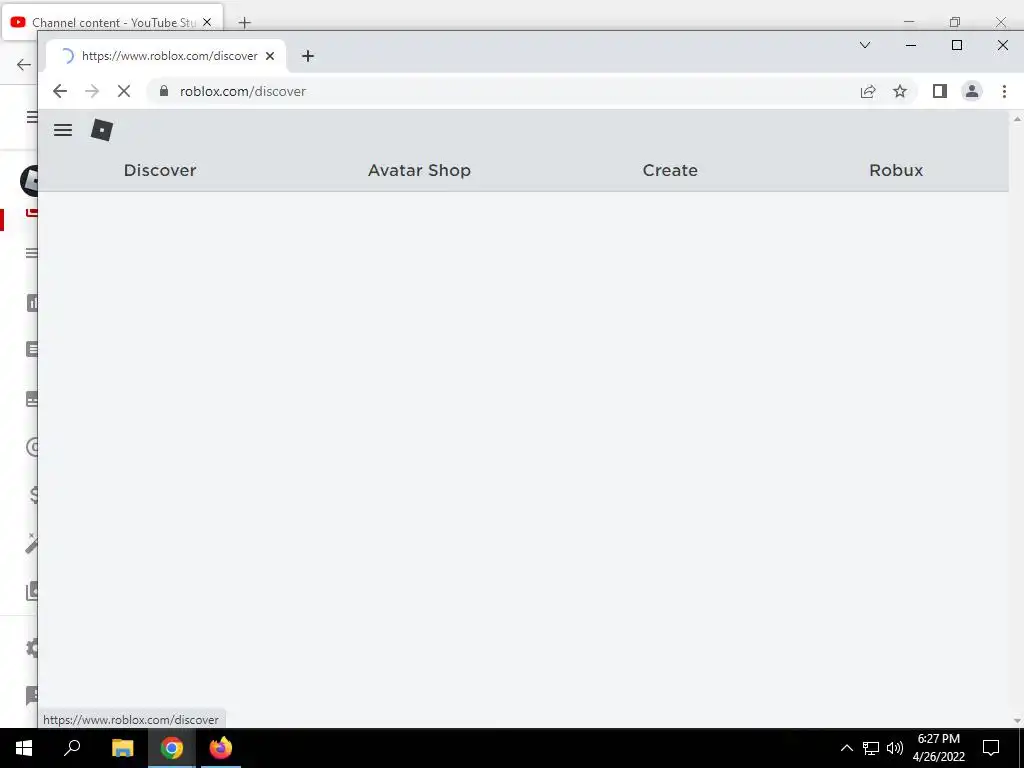The height and width of the screenshot is (768, 1024).
Task: Open the volume tray icon
Action: click(x=895, y=748)
